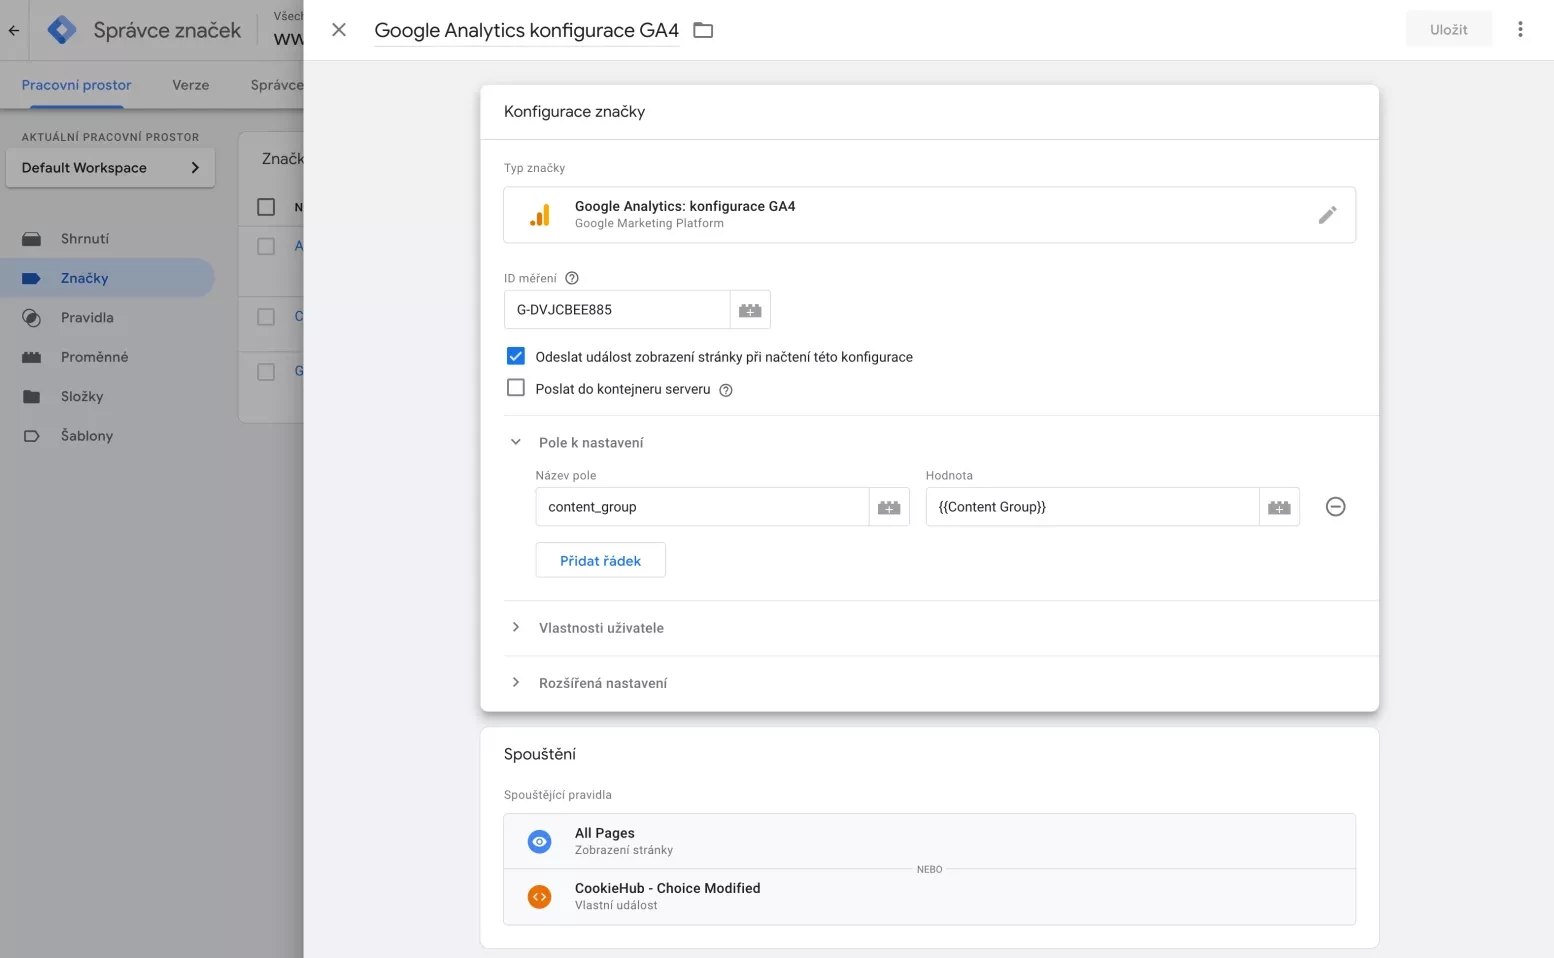Click folder icon next to tag name
This screenshot has width=1554, height=958.
tap(703, 30)
